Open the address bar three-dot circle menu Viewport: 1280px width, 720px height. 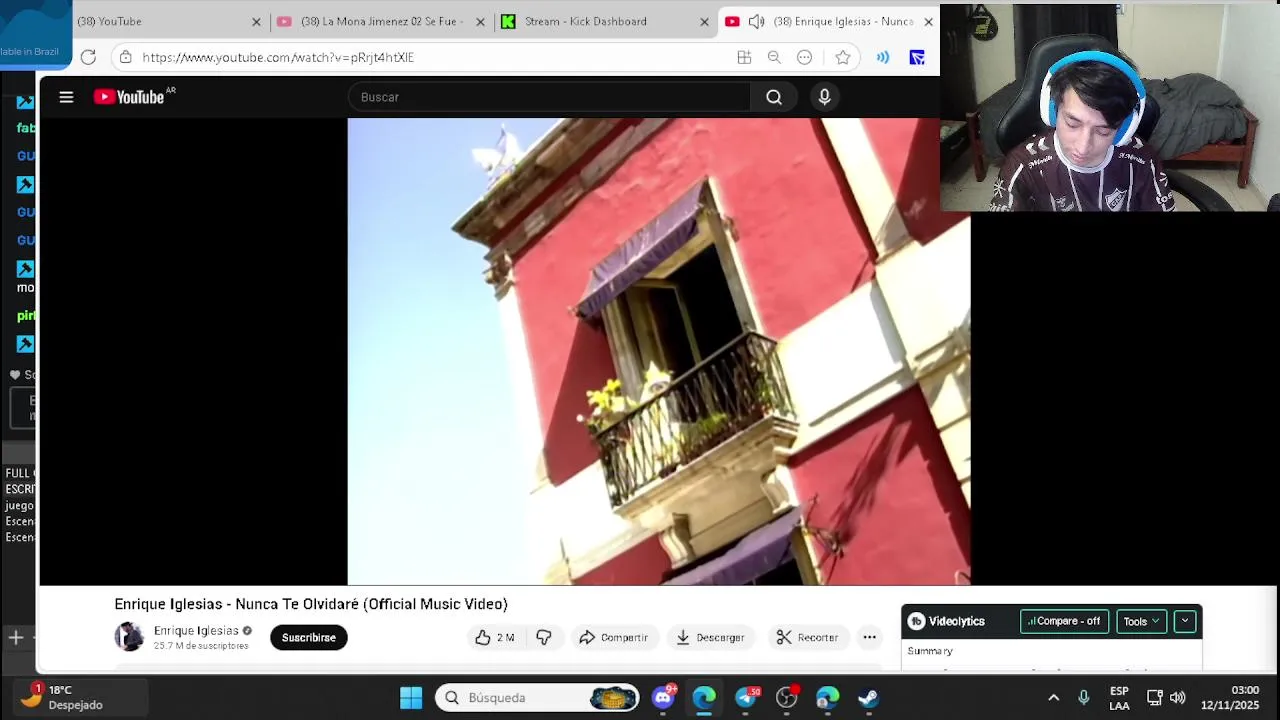(x=805, y=57)
